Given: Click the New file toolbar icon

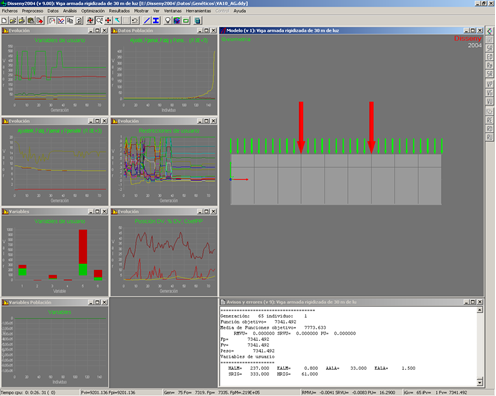Looking at the screenshot, I should tap(4, 21).
